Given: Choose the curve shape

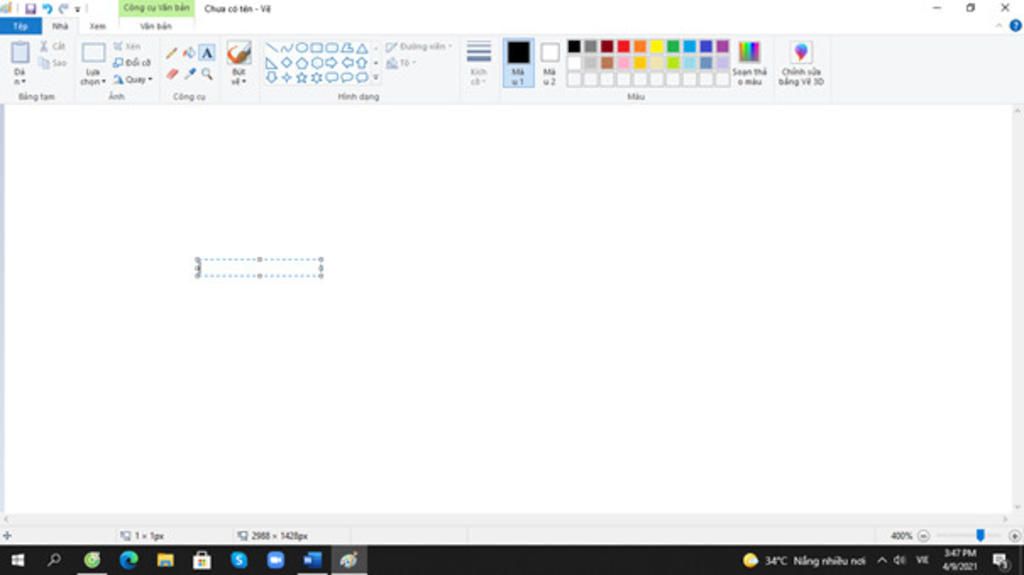Looking at the screenshot, I should coord(286,48).
